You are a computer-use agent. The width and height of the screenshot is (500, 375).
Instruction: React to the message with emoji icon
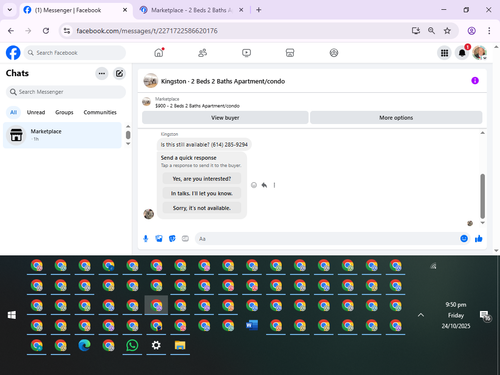[254, 185]
